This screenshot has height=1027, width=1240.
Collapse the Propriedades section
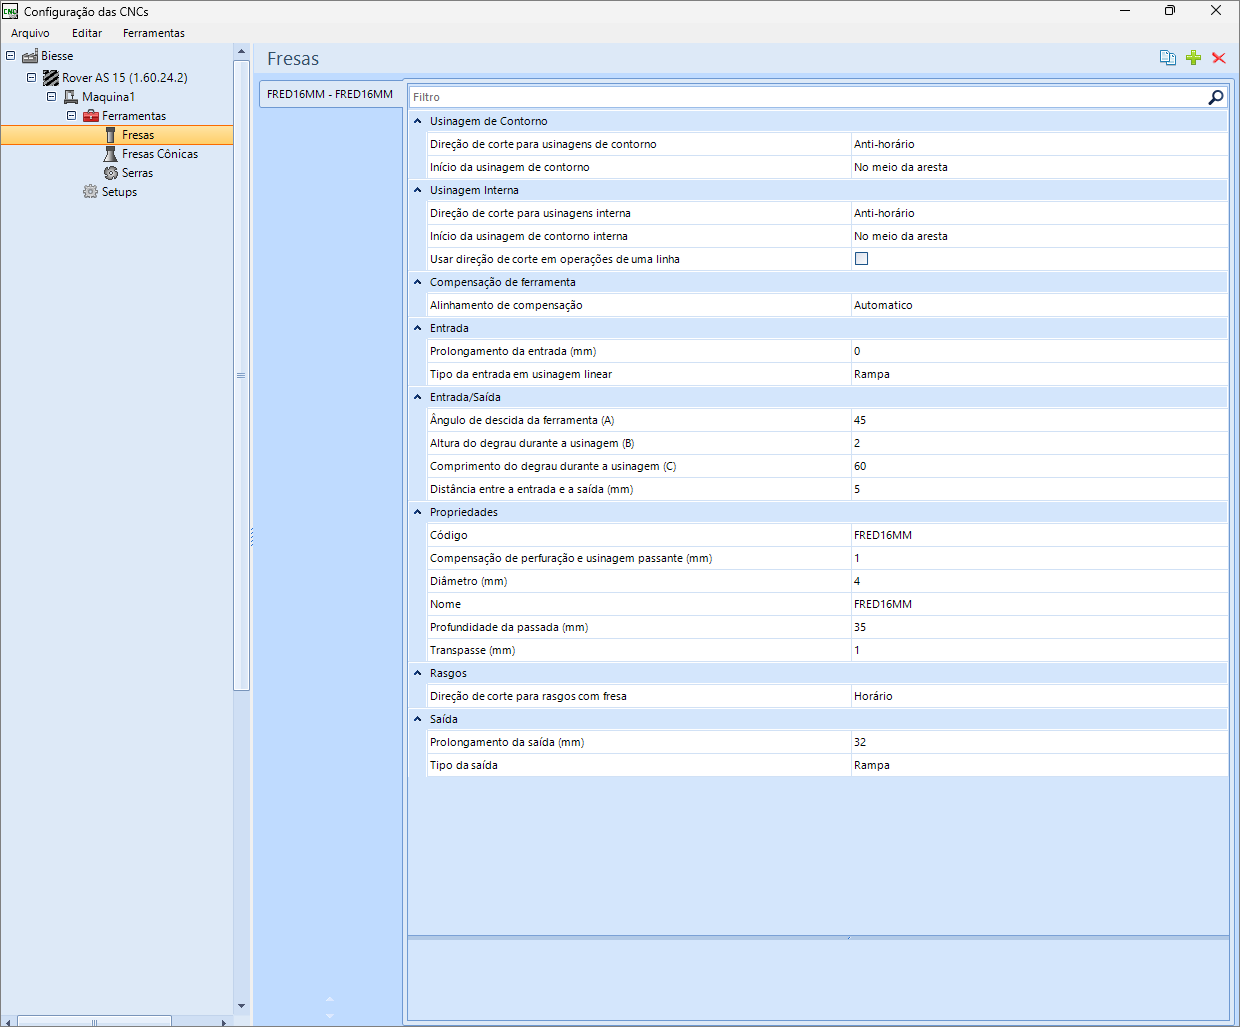(418, 512)
